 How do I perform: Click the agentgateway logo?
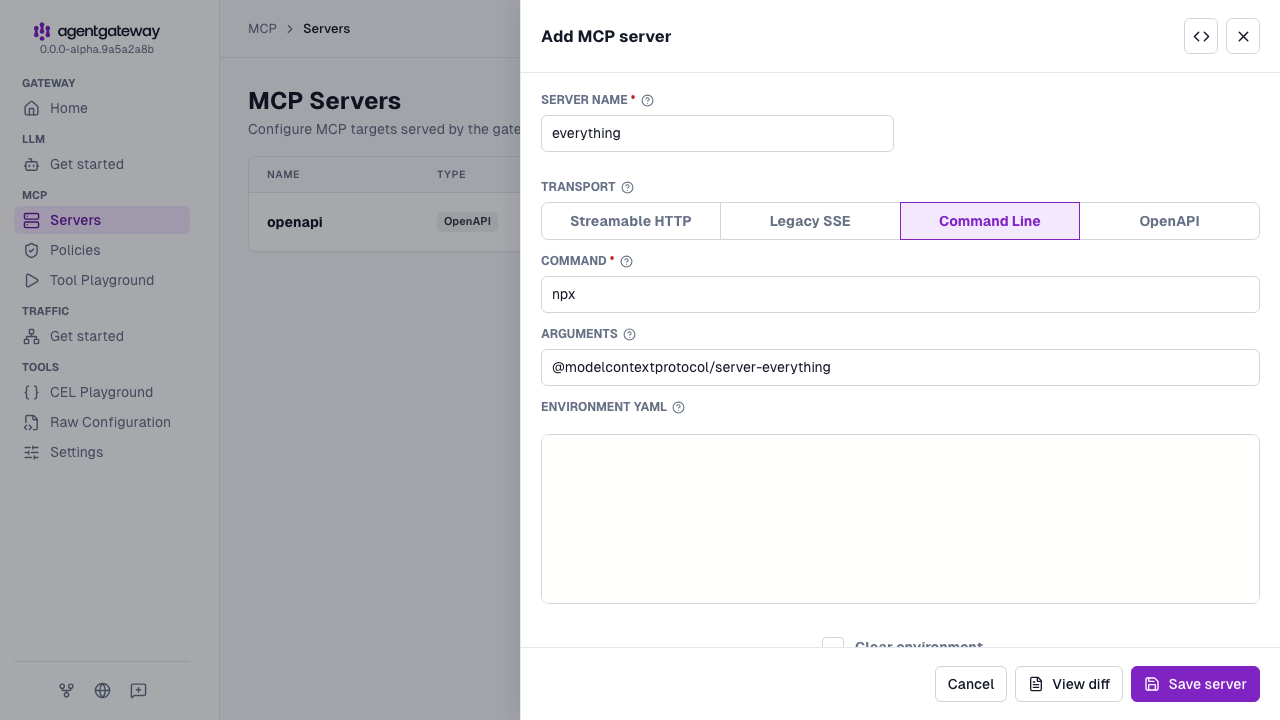pyautogui.click(x=97, y=31)
